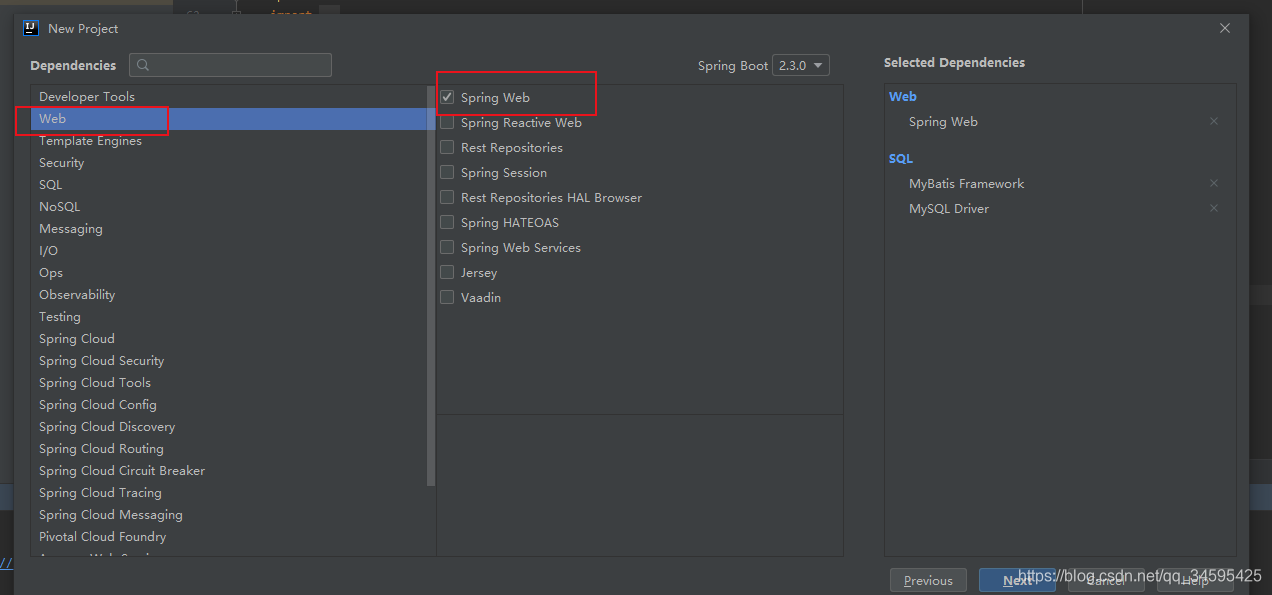
Task: Select the I/O category
Action: (228, 250)
